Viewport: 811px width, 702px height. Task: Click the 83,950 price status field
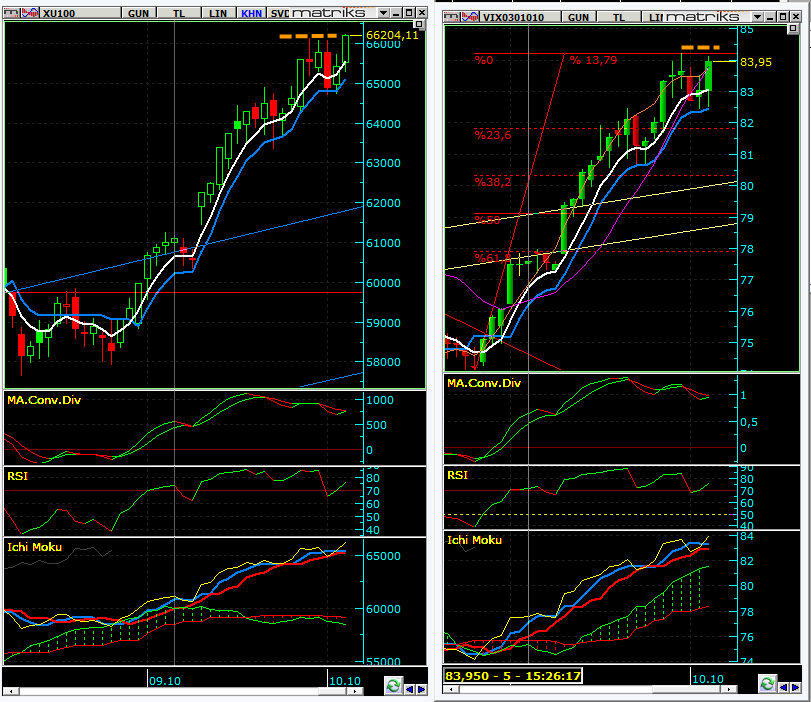[512, 676]
